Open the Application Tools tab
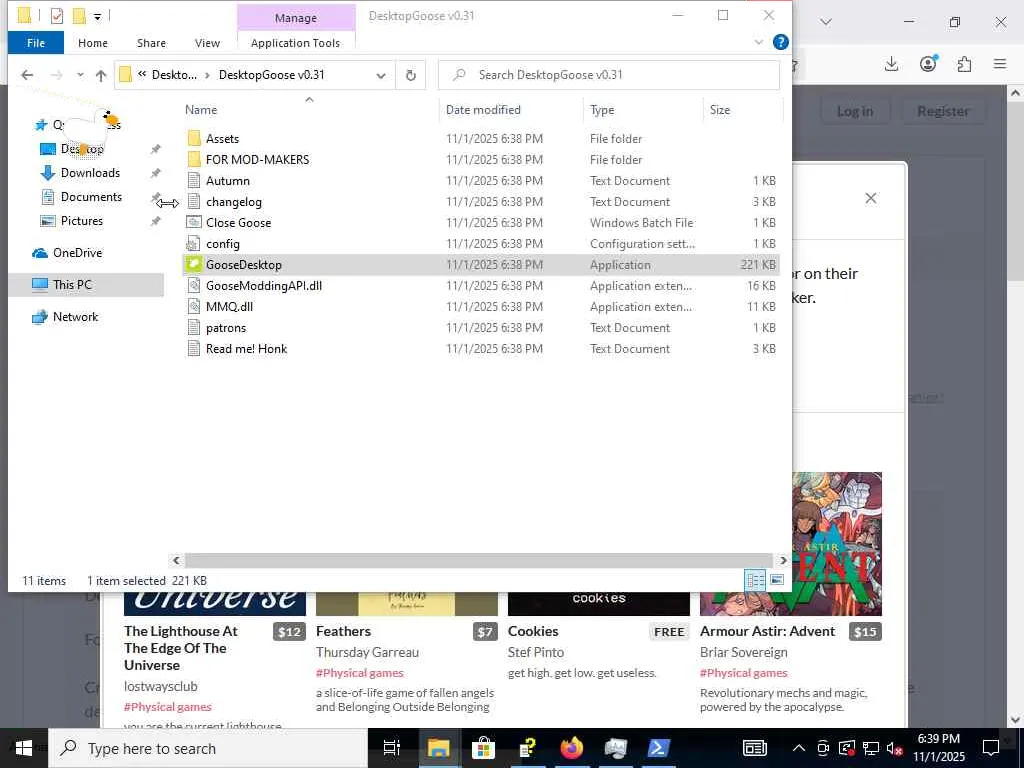Image resolution: width=1024 pixels, height=768 pixels. tap(295, 43)
